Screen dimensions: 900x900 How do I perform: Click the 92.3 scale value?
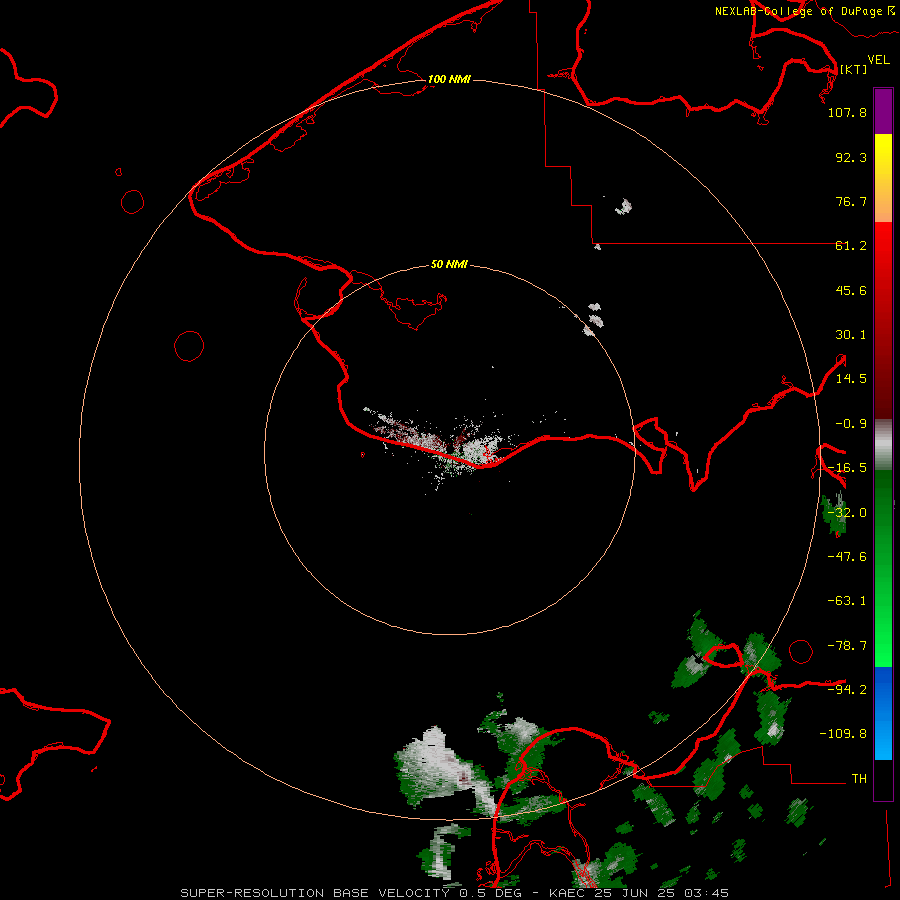tap(851, 157)
